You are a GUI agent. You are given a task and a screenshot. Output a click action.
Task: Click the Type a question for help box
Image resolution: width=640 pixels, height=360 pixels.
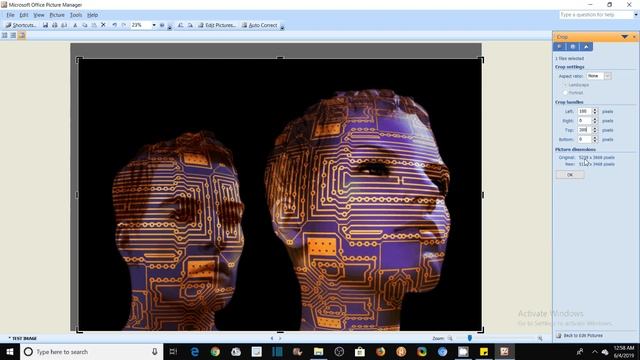596,15
